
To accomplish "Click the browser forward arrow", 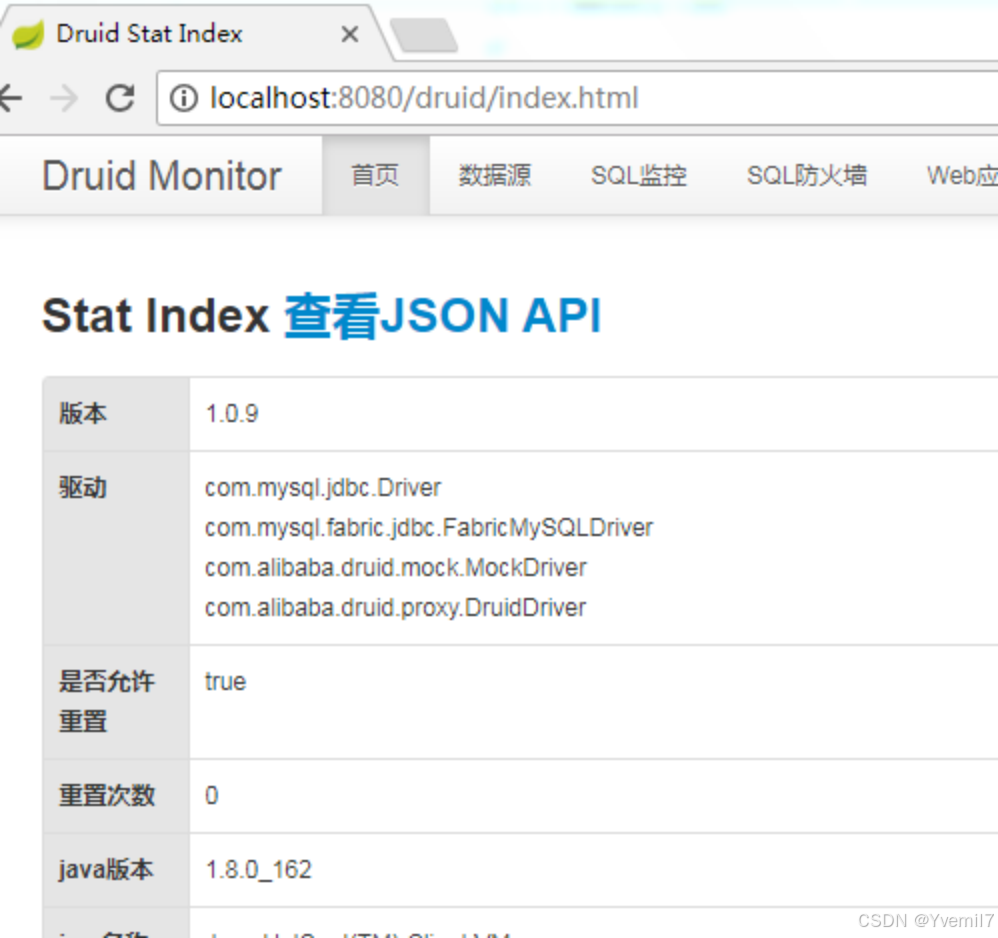I will point(64,98).
